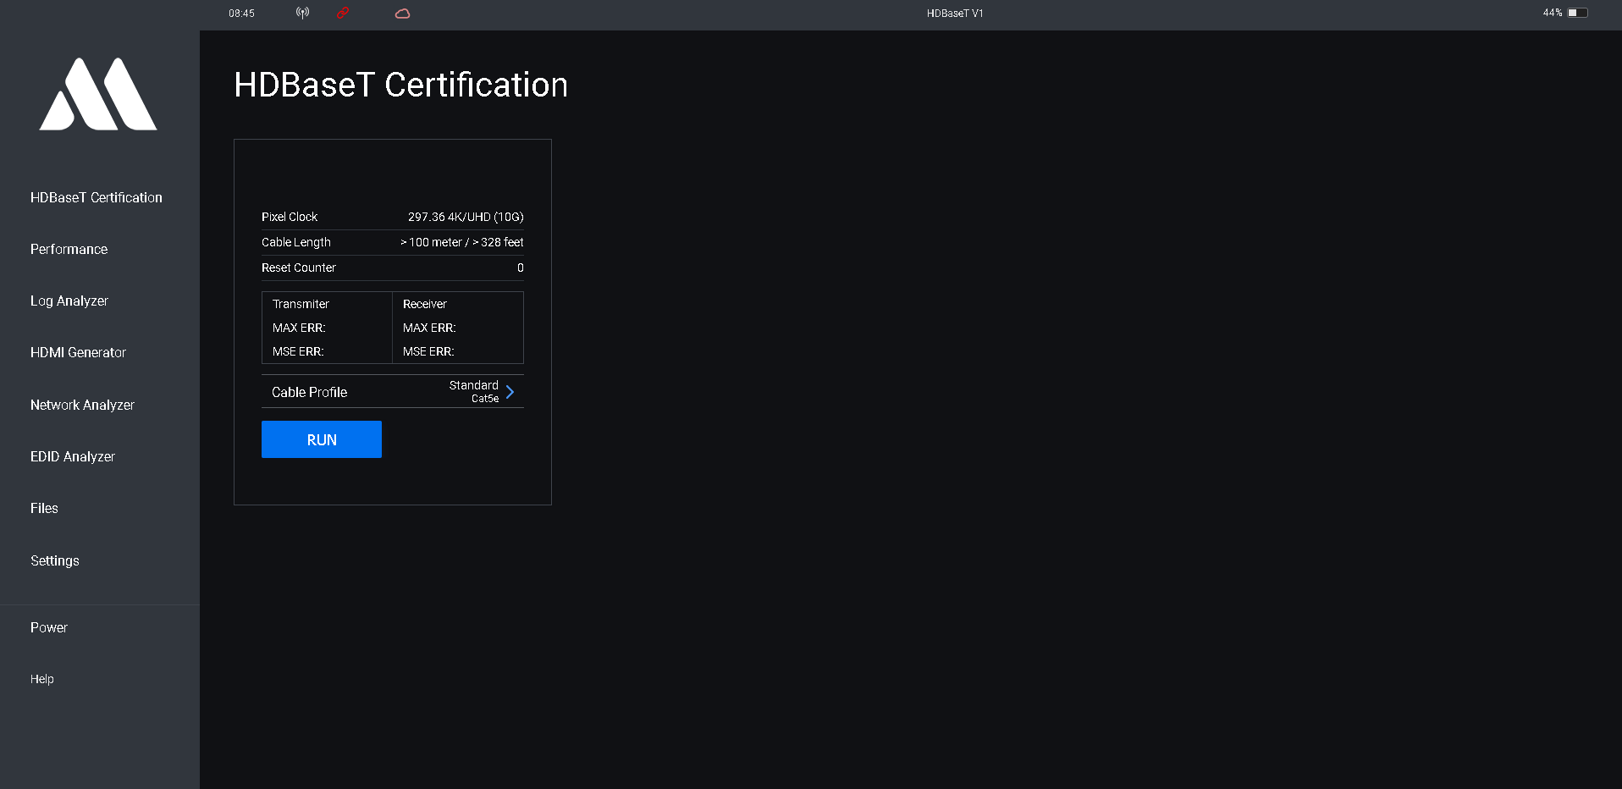Click the red cloud status icon
The height and width of the screenshot is (789, 1622).
402,13
